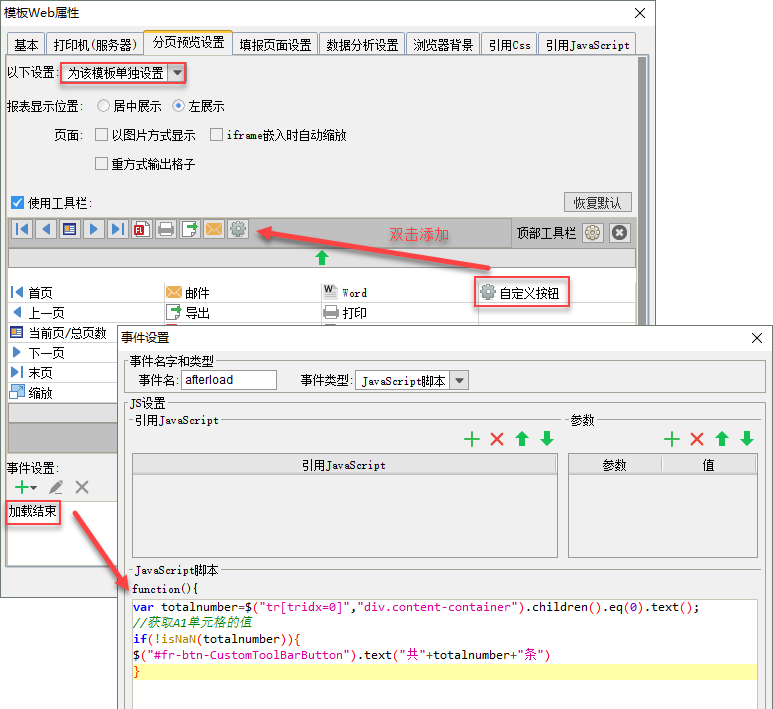Select the 居中展示 radio button
This screenshot has height=709, width=773.
click(x=103, y=106)
